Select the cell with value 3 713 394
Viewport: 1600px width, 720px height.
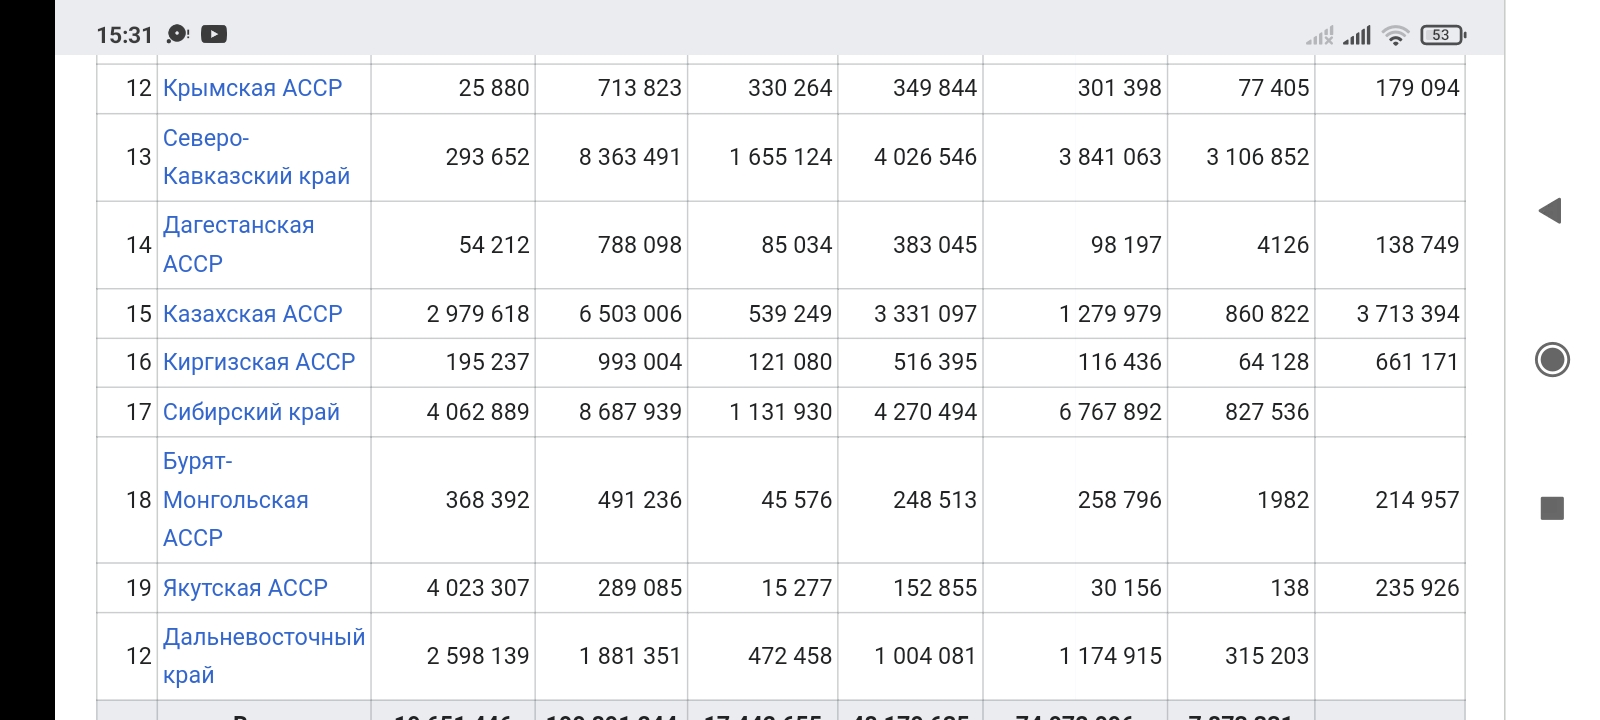pyautogui.click(x=1390, y=314)
